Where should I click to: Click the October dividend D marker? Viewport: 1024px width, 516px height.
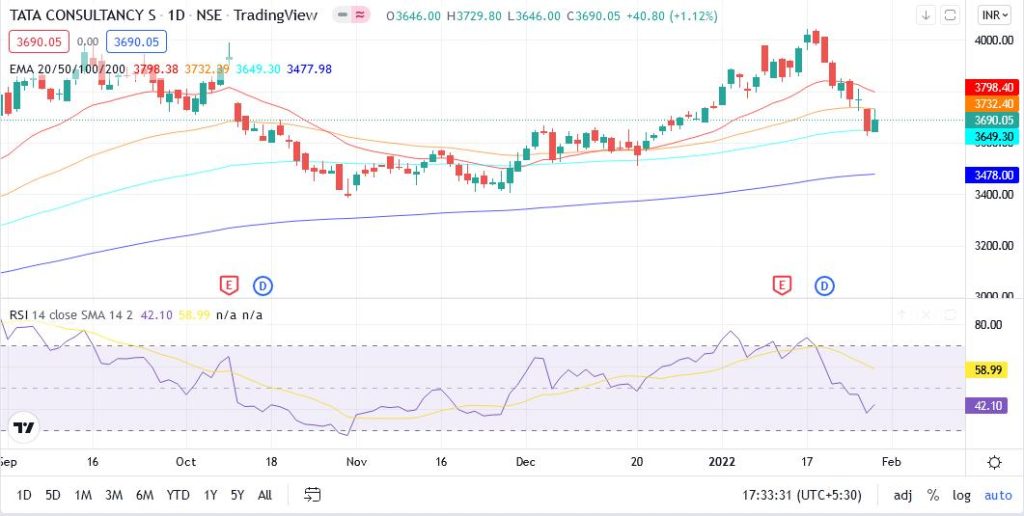(262, 286)
